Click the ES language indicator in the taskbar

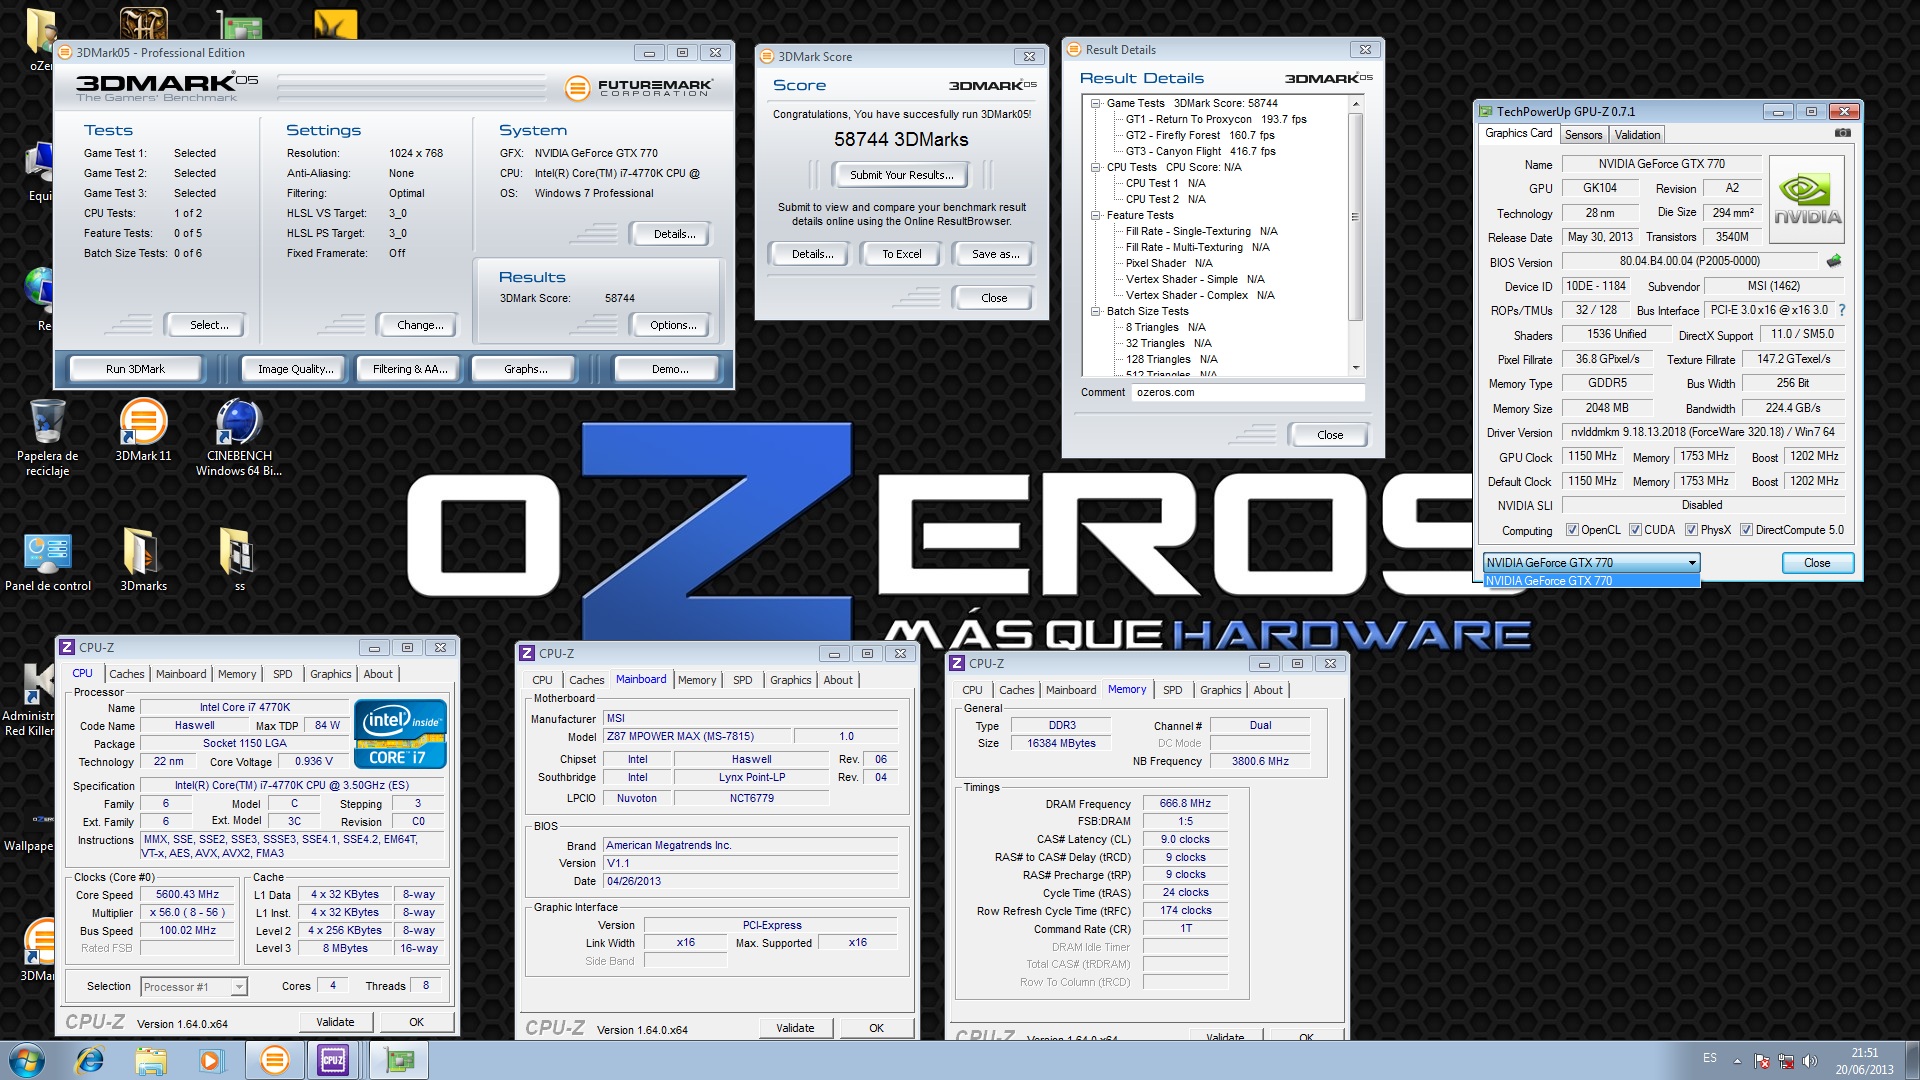1710,1058
